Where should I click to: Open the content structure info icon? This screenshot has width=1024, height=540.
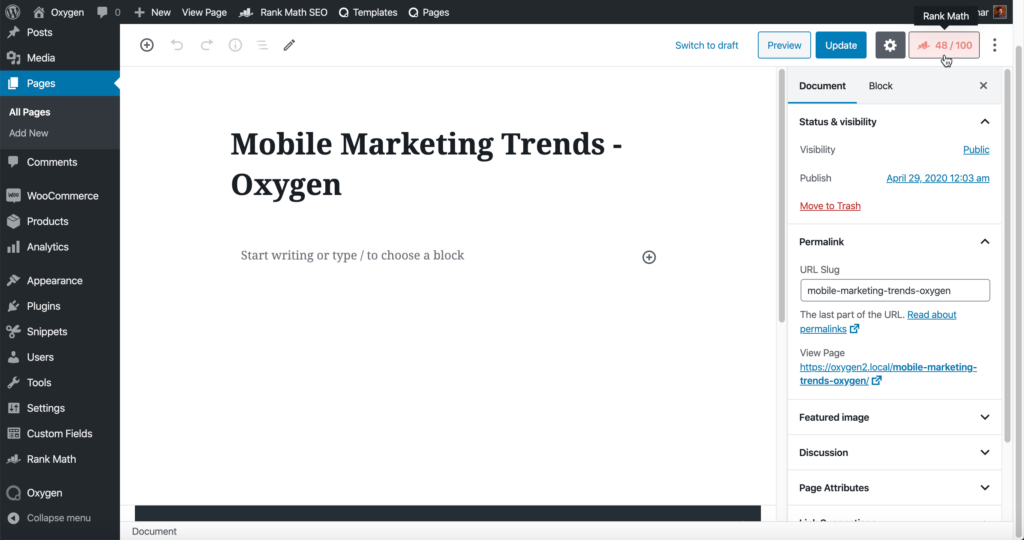(235, 45)
